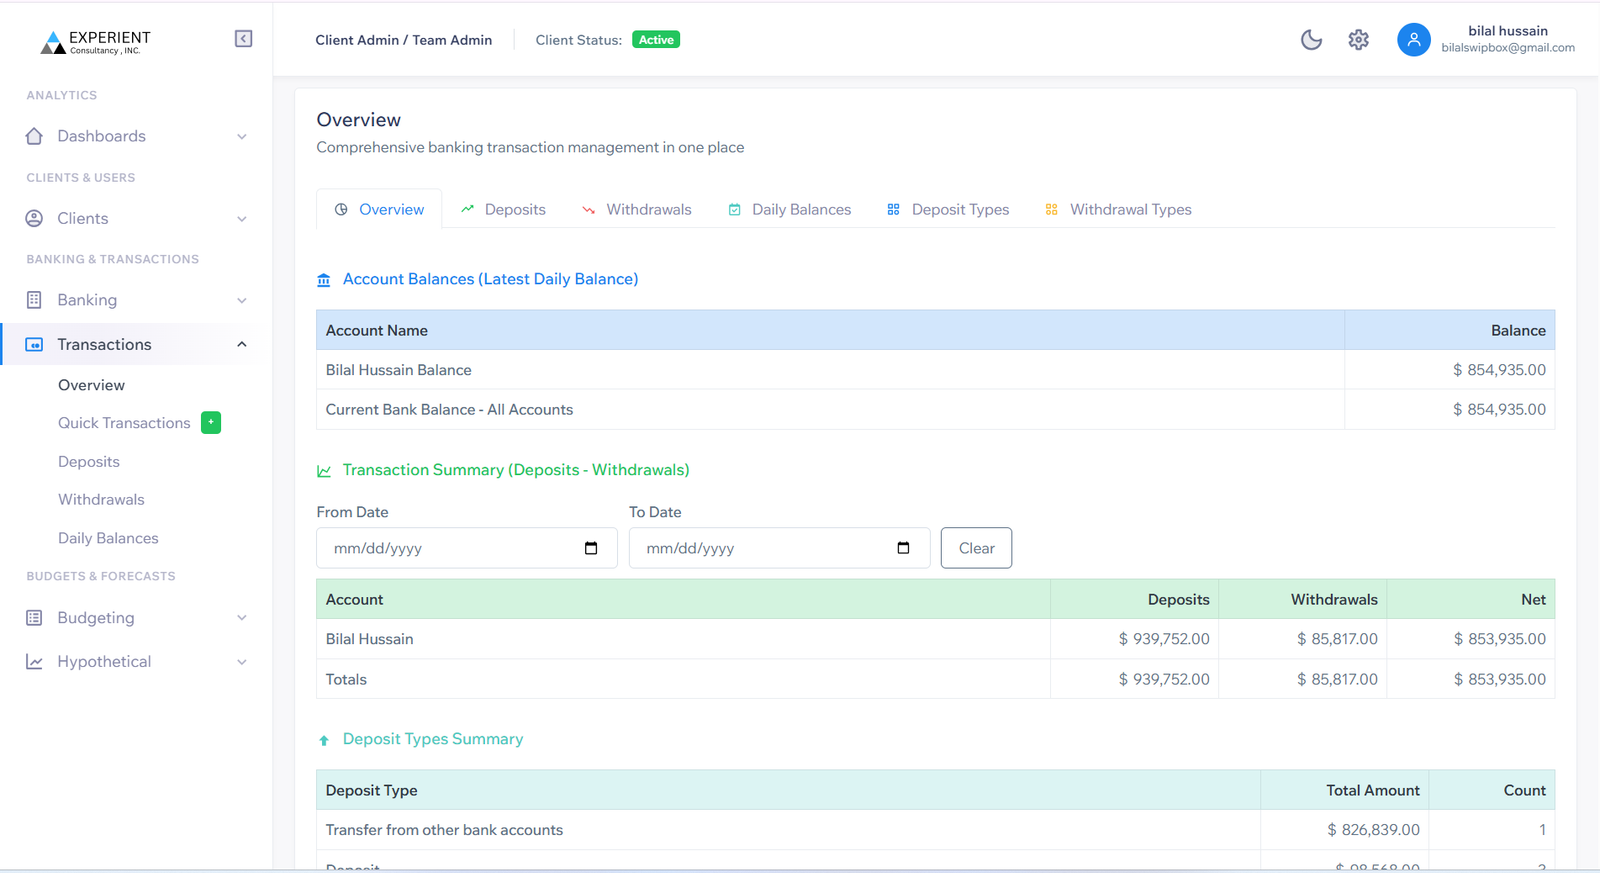The height and width of the screenshot is (873, 1600).
Task: Click the Budgeting list icon
Action: pyautogui.click(x=34, y=618)
